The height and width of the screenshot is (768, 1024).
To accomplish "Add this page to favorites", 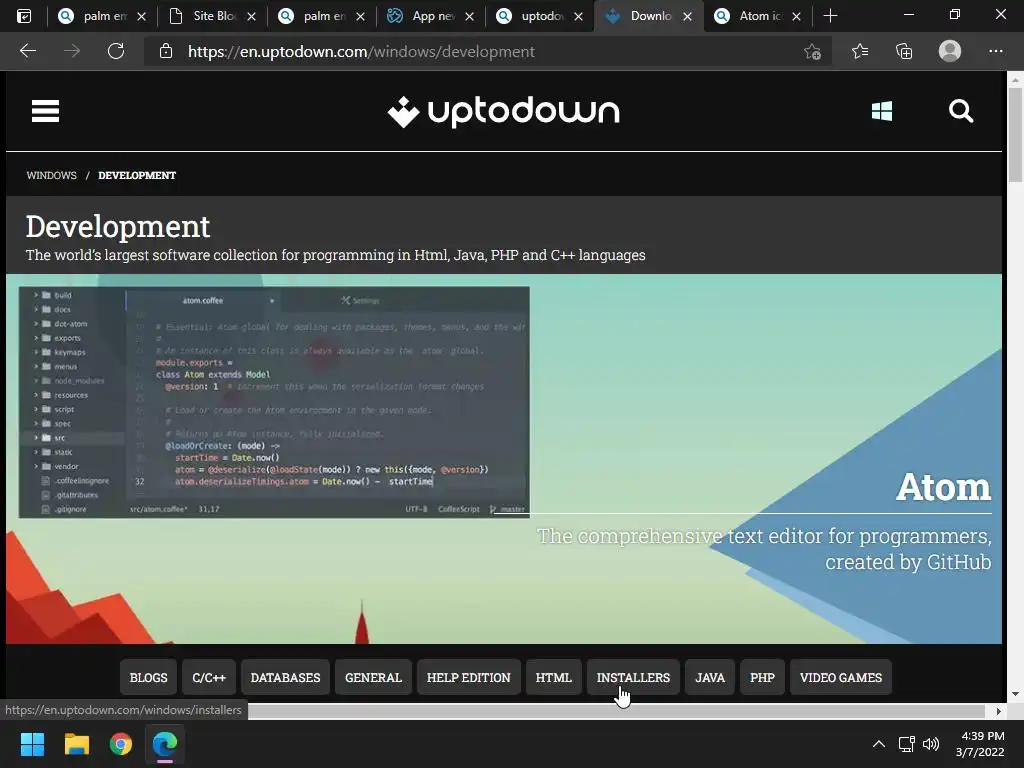I will [x=812, y=51].
